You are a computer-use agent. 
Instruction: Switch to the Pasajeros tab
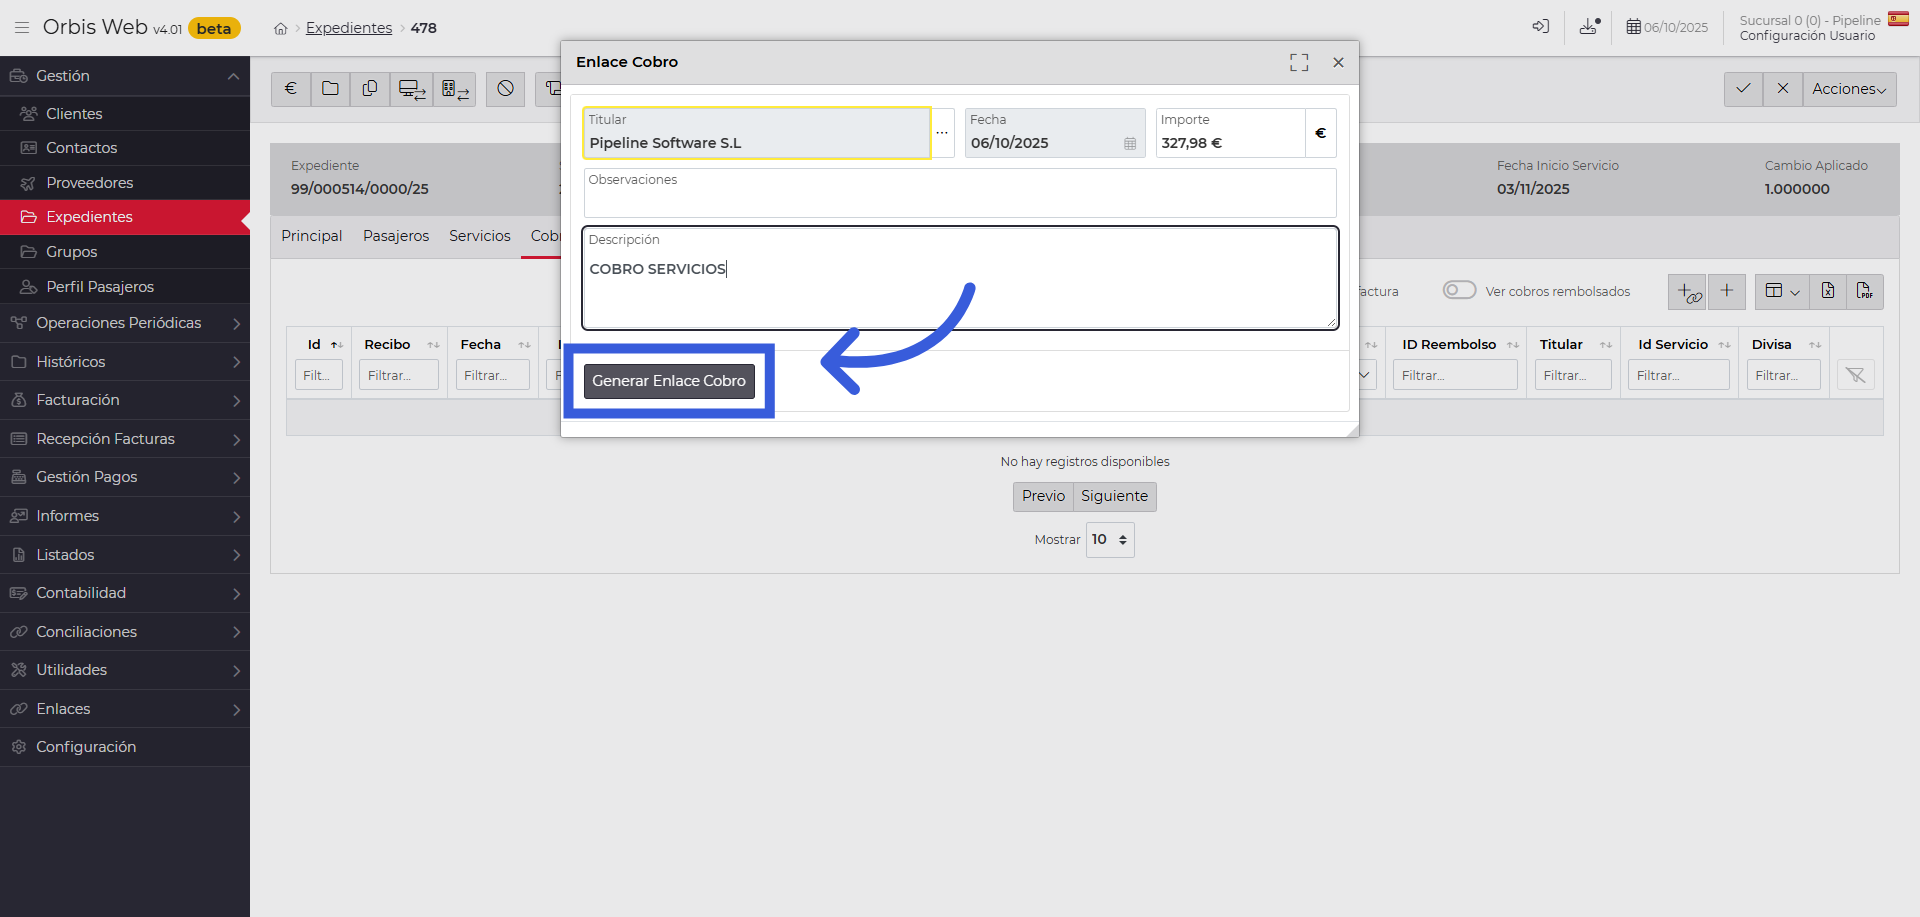tap(396, 236)
